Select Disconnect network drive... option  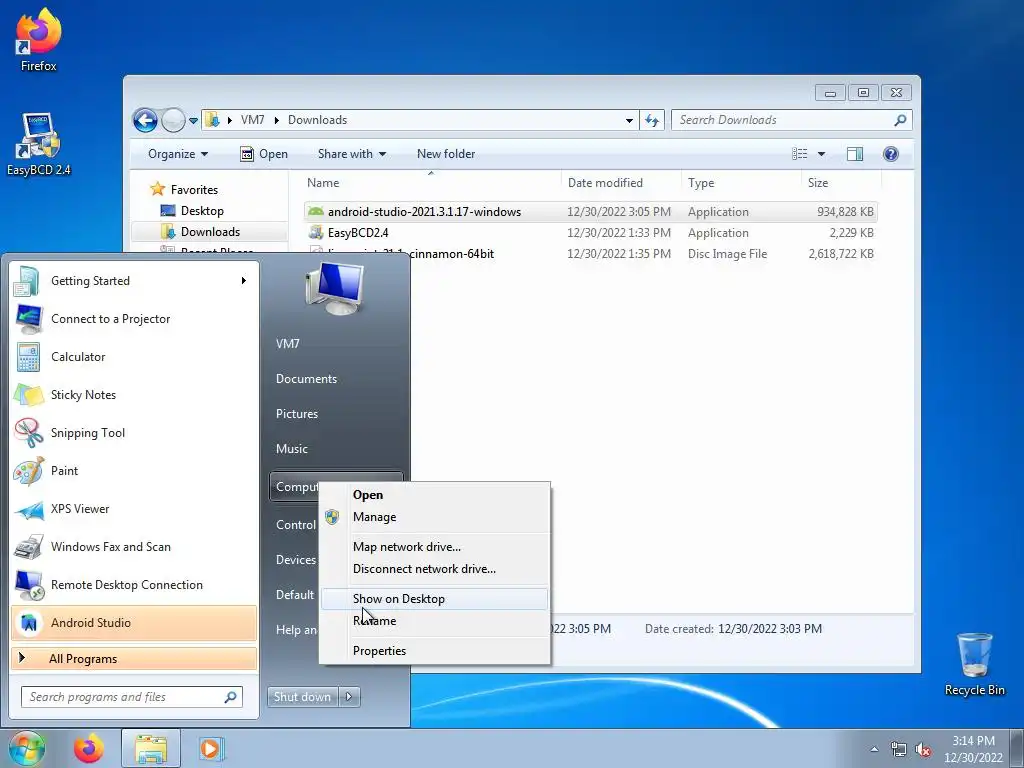tap(435, 569)
